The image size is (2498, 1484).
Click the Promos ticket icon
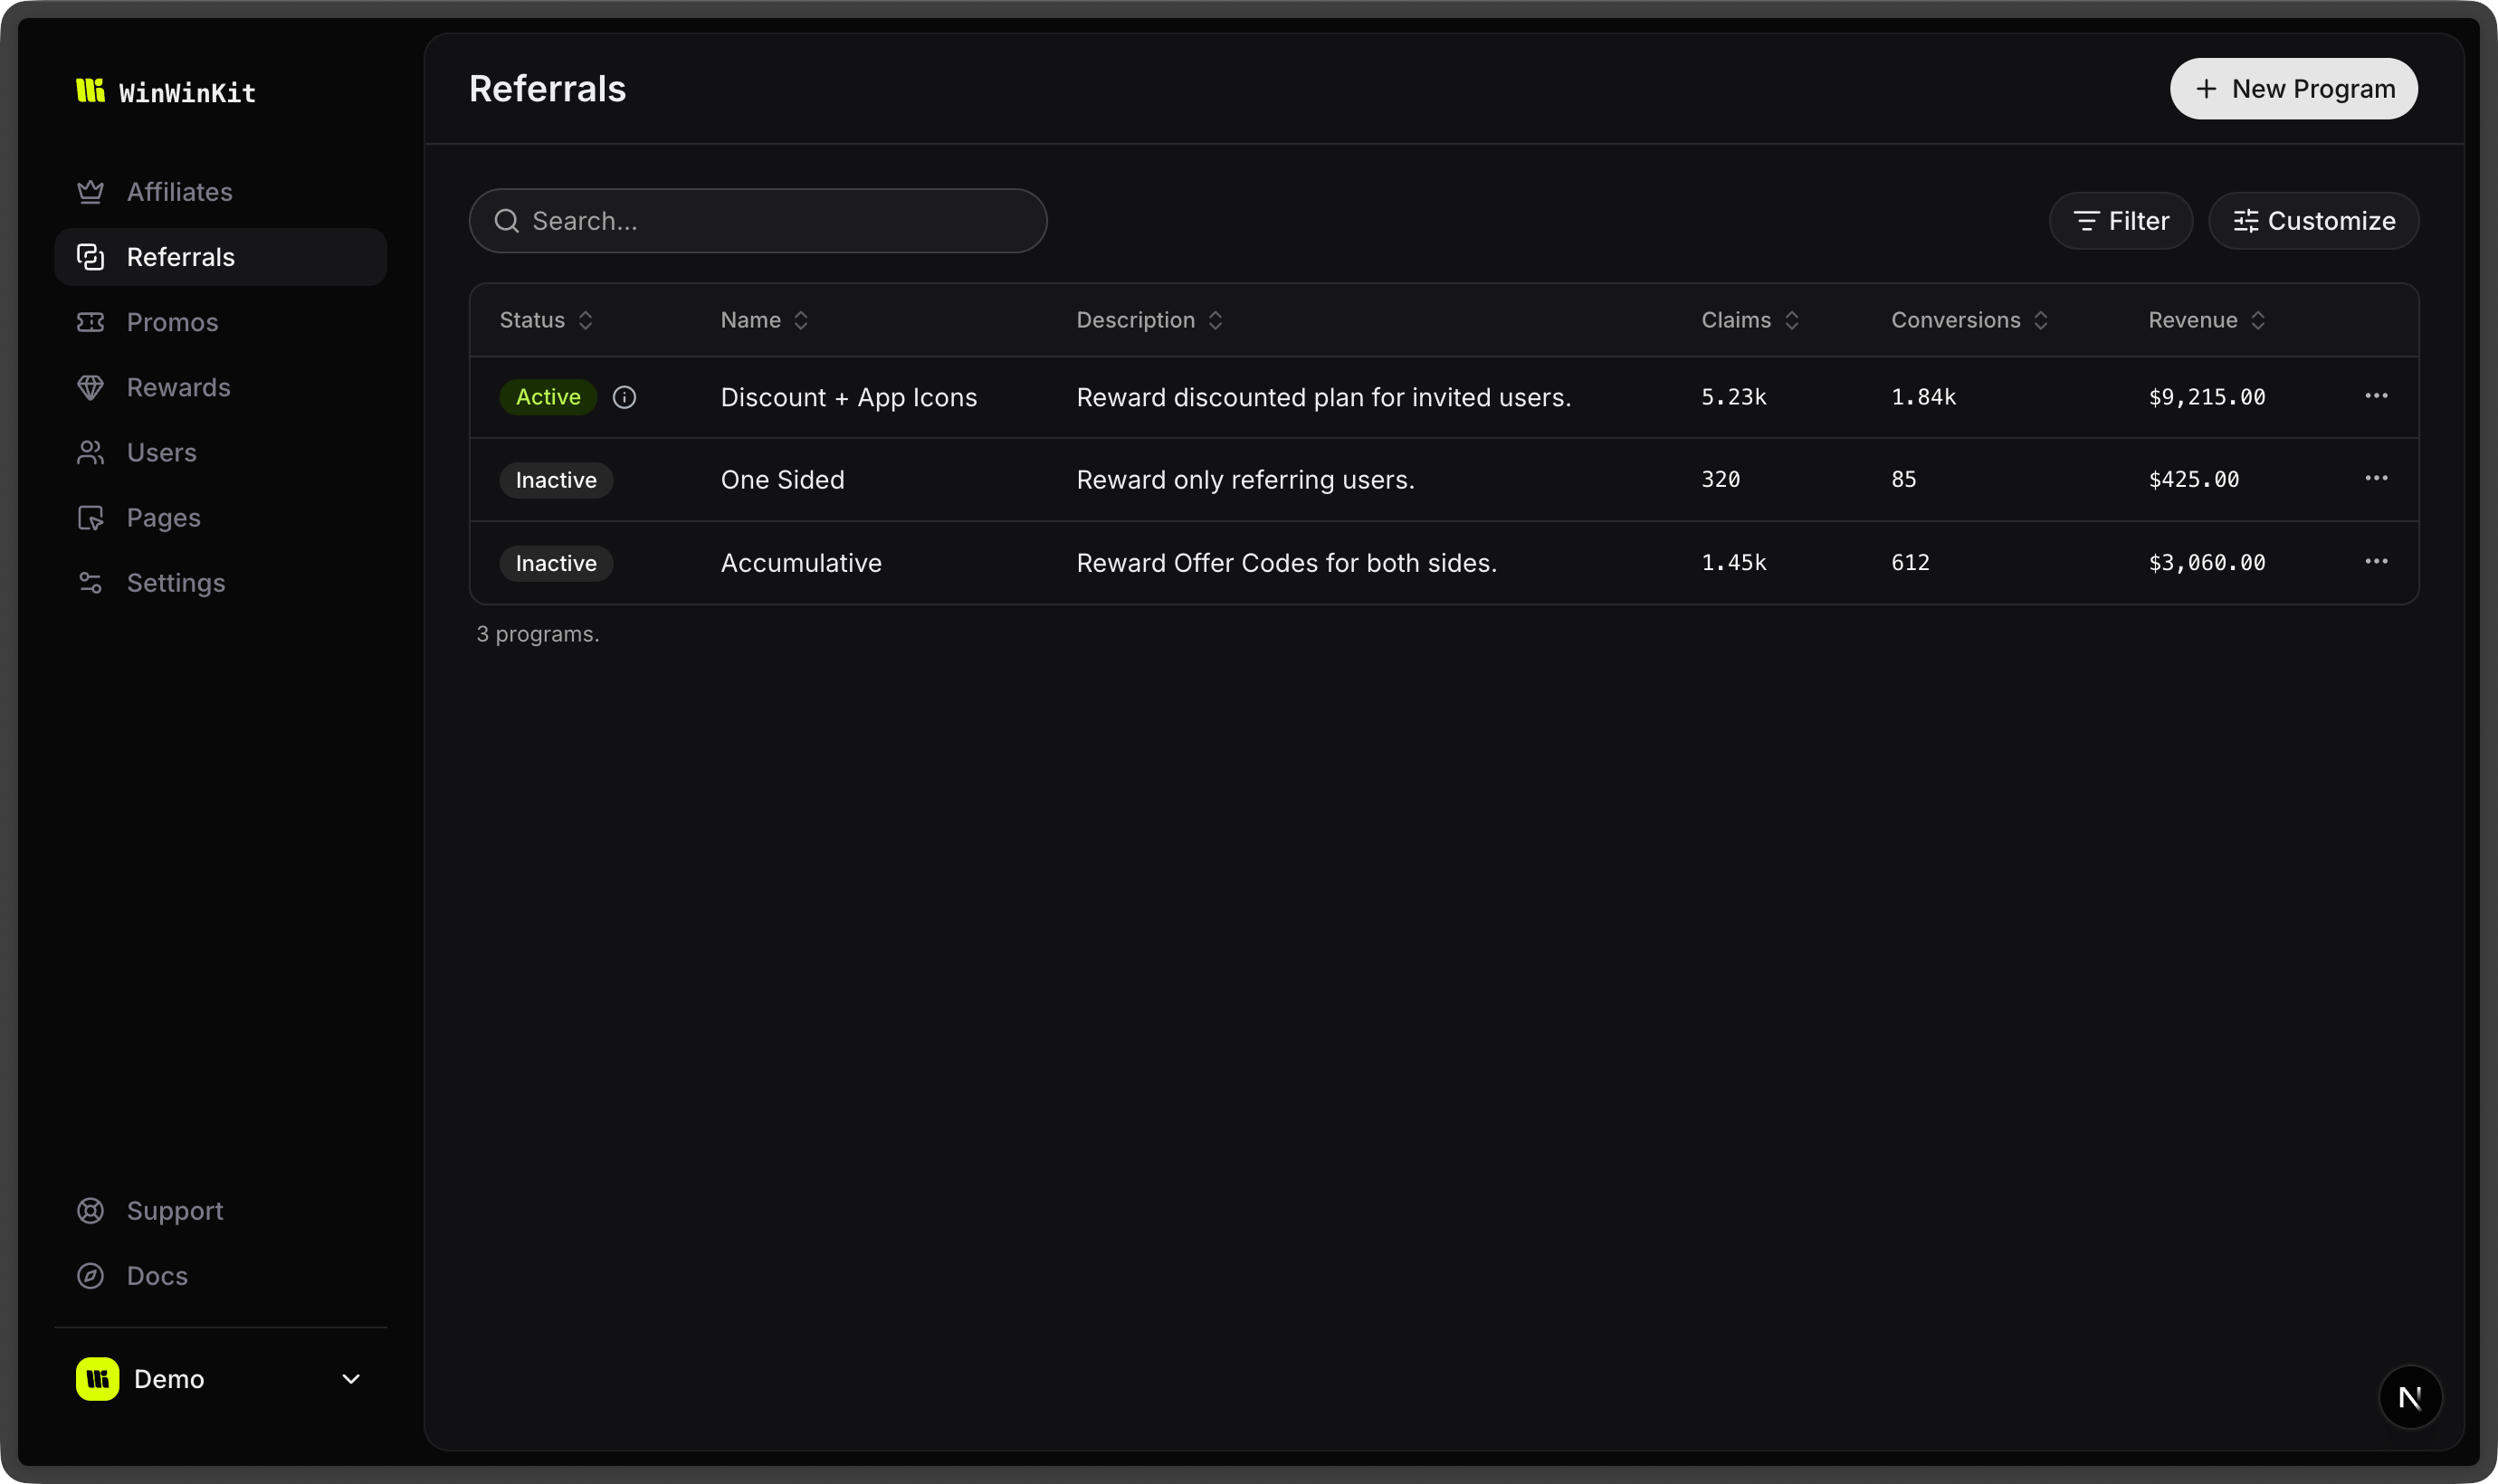click(91, 322)
